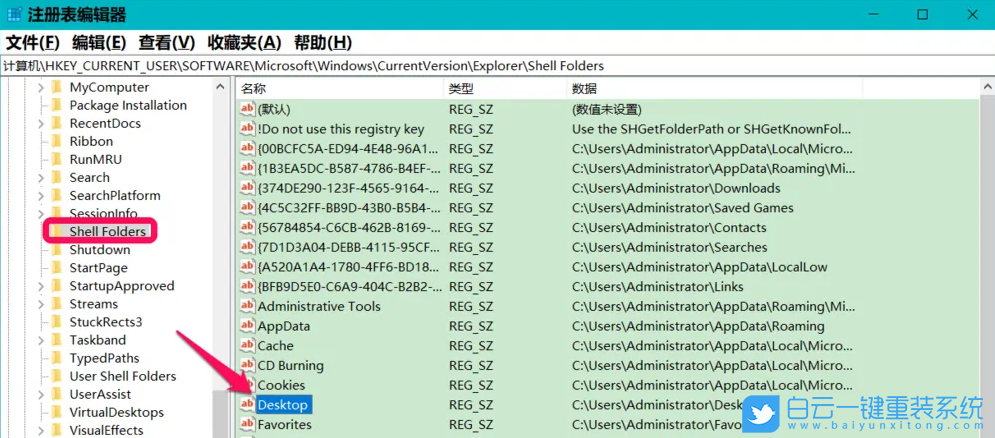The image size is (995, 438).
Task: Click the ab icon beside Cookies value
Action: [x=247, y=385]
